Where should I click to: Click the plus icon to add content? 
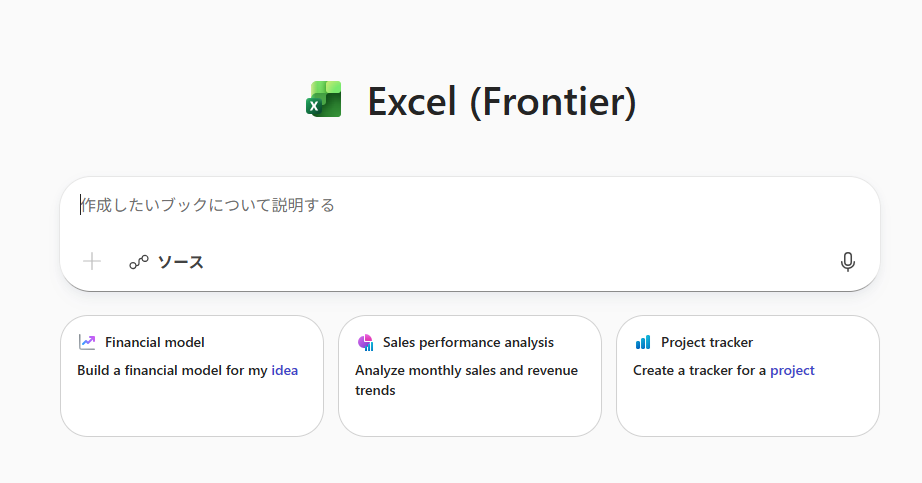click(92, 262)
